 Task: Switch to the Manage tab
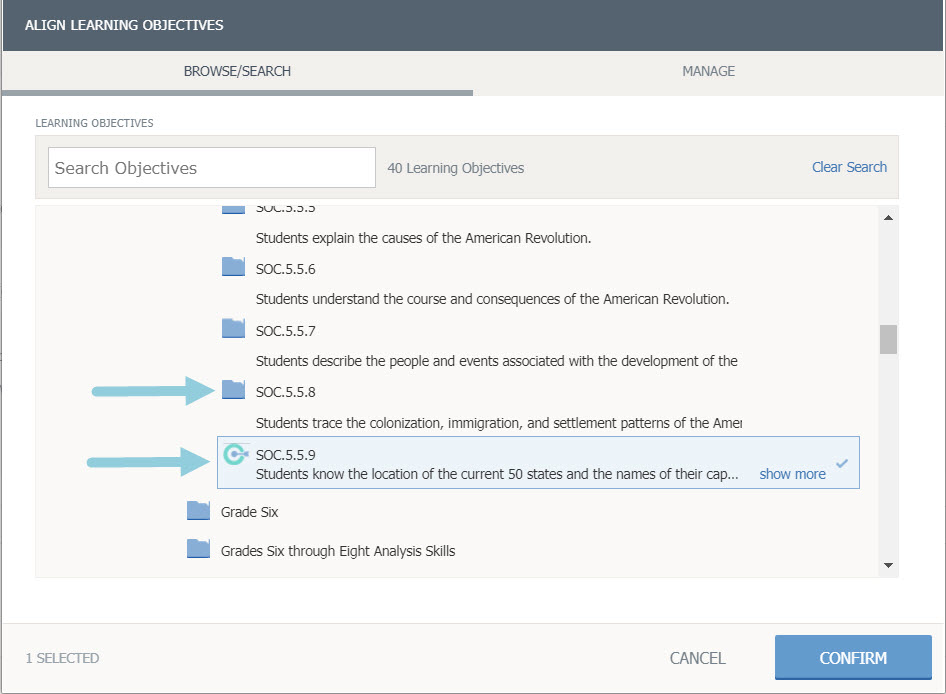click(x=708, y=72)
